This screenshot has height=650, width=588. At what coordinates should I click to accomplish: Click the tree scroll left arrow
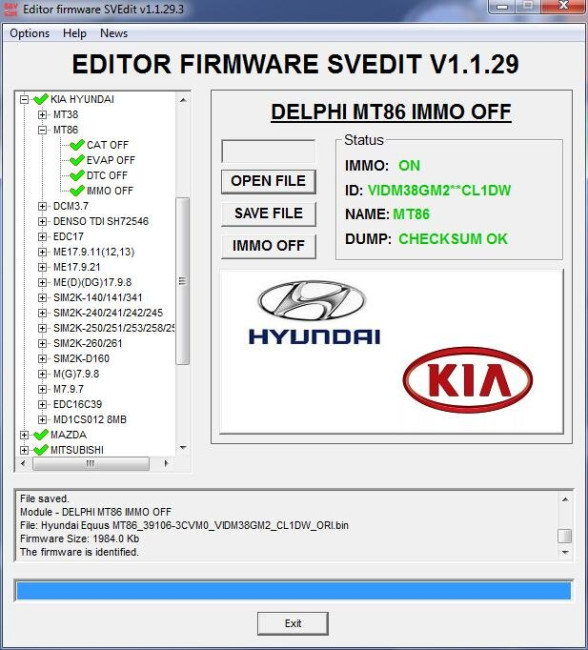pyautogui.click(x=23, y=463)
